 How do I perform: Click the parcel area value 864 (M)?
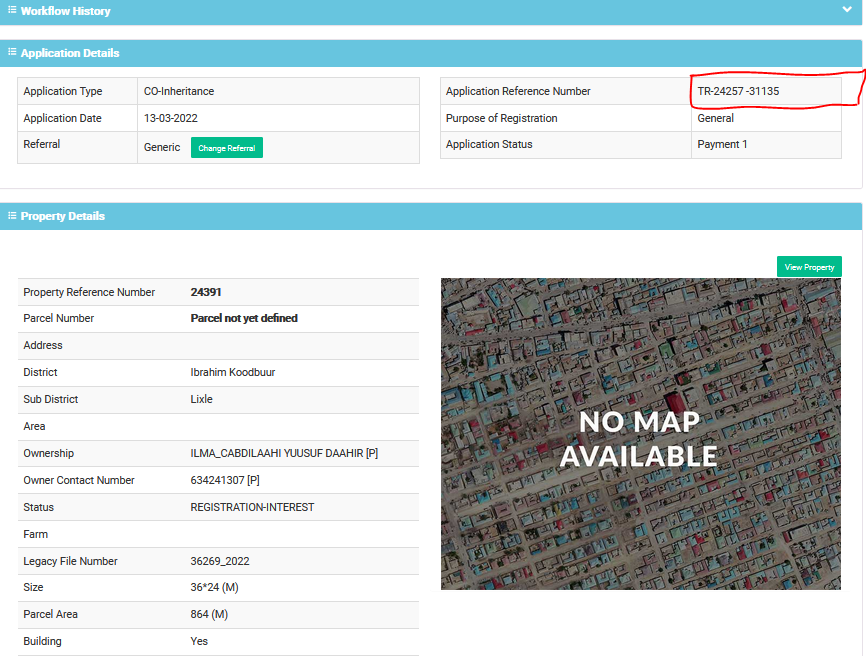pyautogui.click(x=209, y=614)
